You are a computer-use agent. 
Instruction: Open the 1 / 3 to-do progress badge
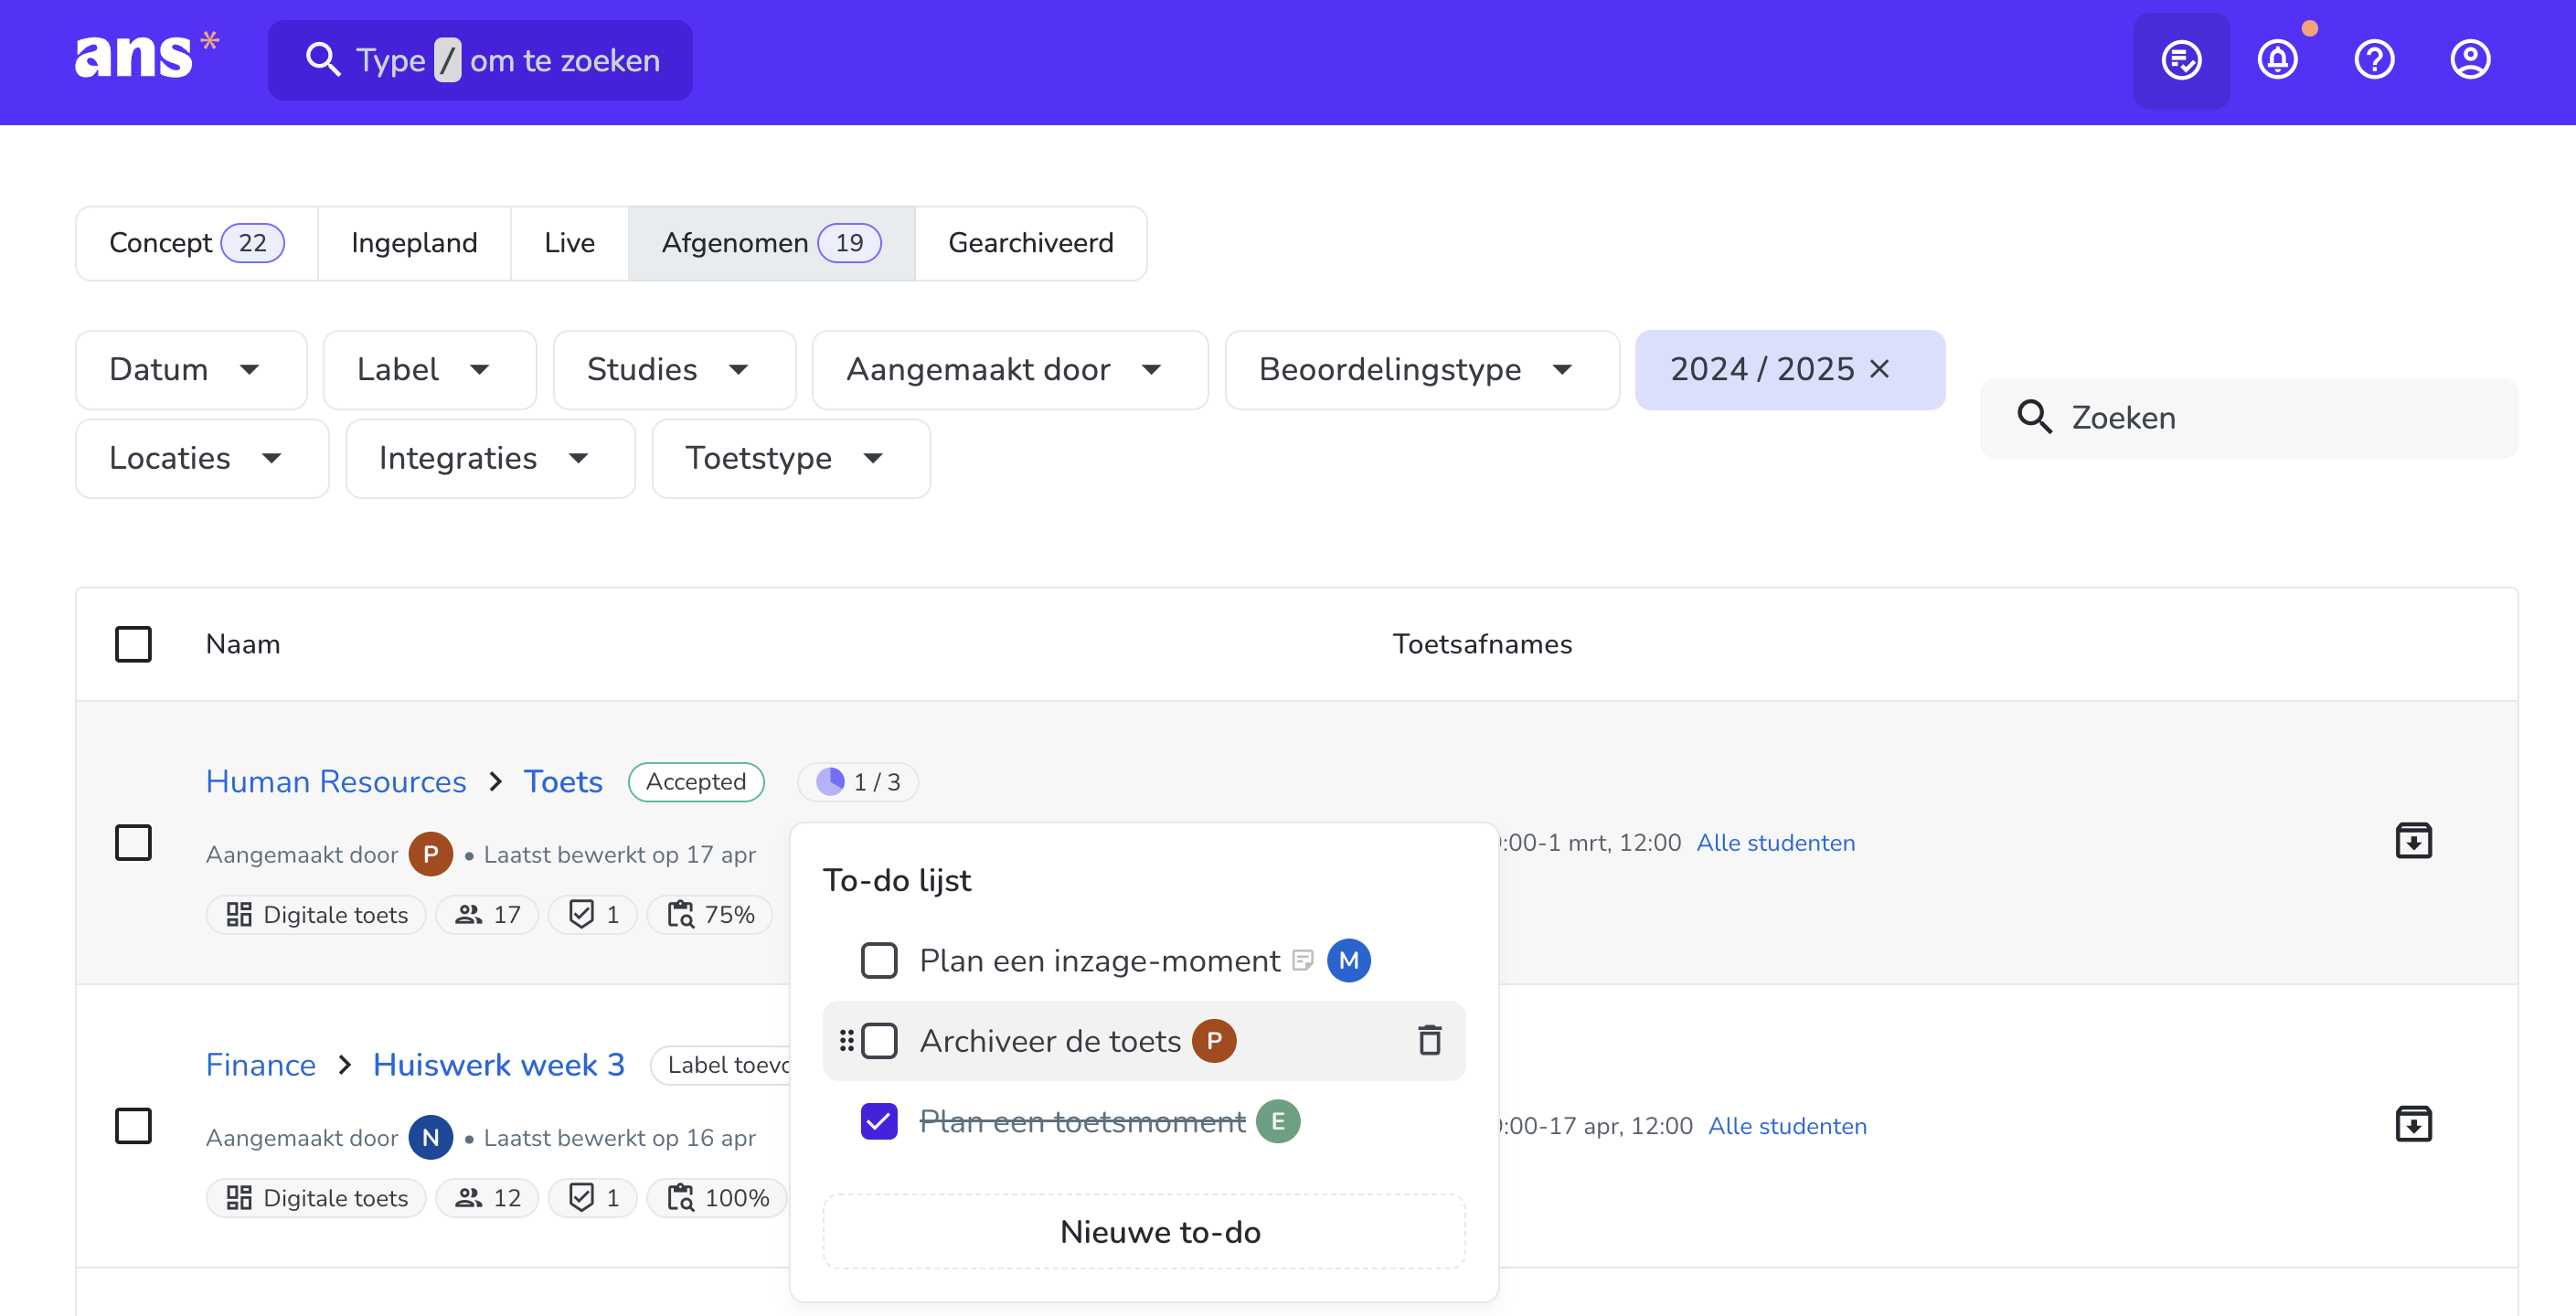858,781
